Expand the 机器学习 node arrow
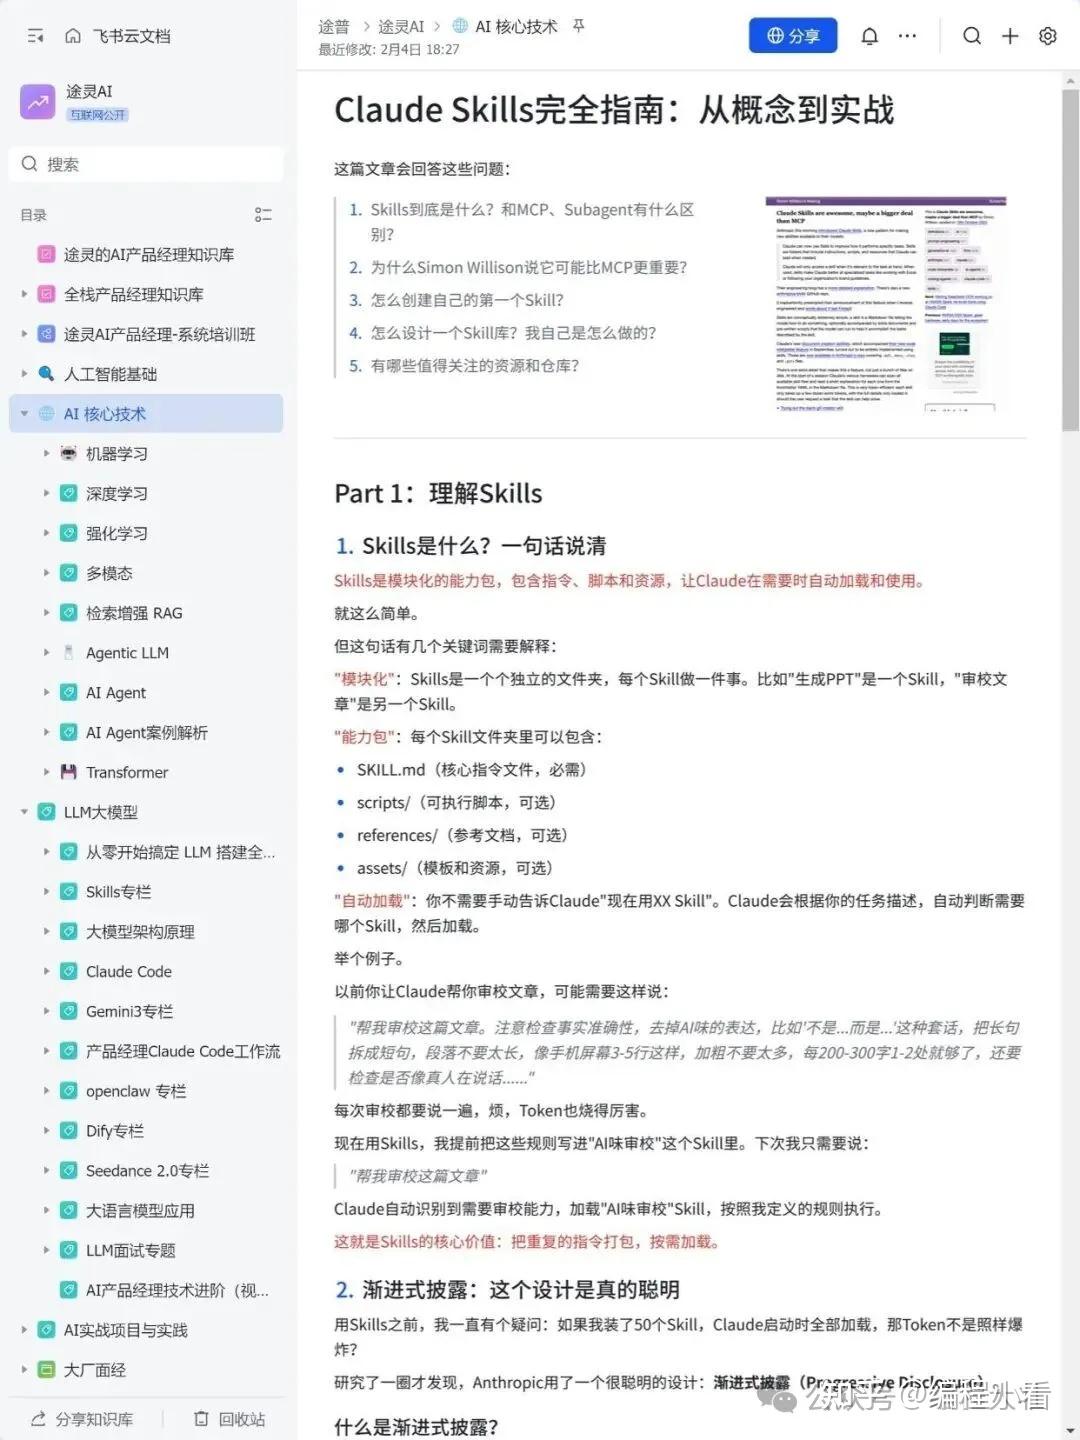 click(x=46, y=453)
